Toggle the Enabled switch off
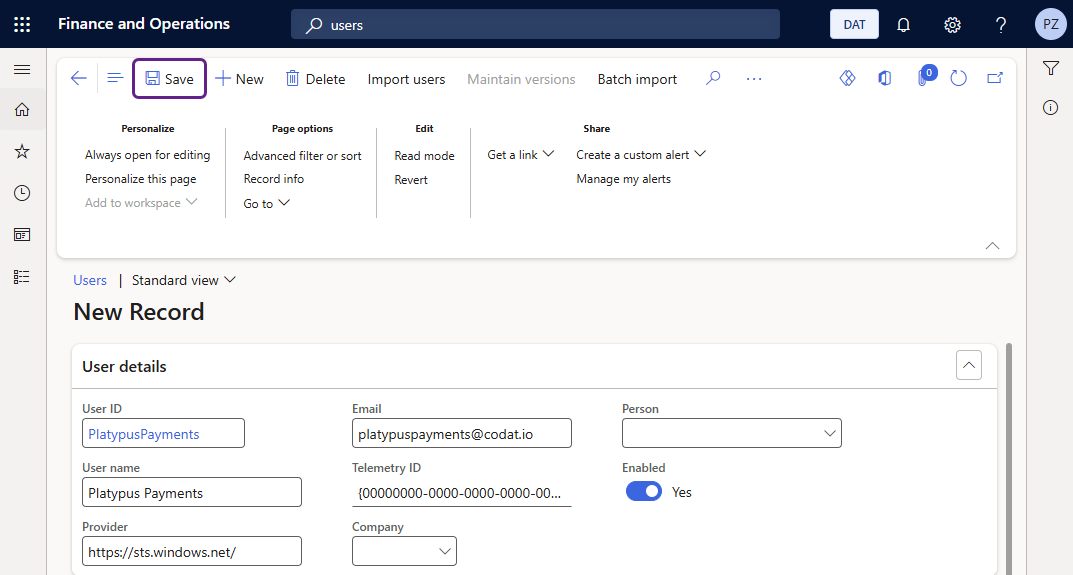 point(644,492)
